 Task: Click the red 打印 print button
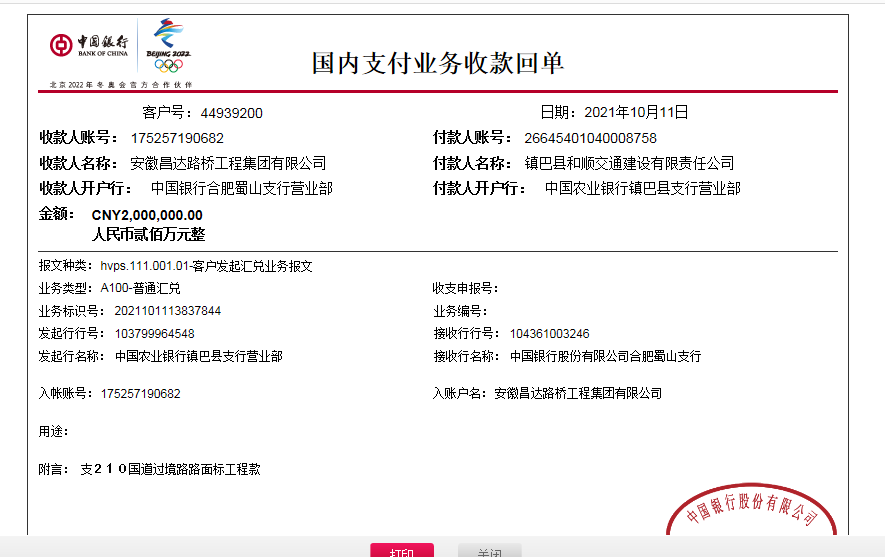click(402, 550)
